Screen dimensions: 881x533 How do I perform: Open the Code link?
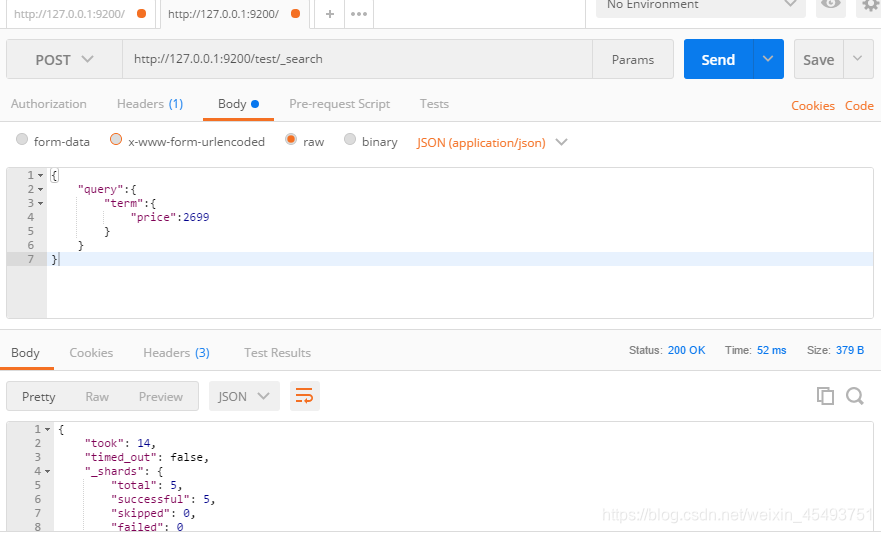coord(859,106)
